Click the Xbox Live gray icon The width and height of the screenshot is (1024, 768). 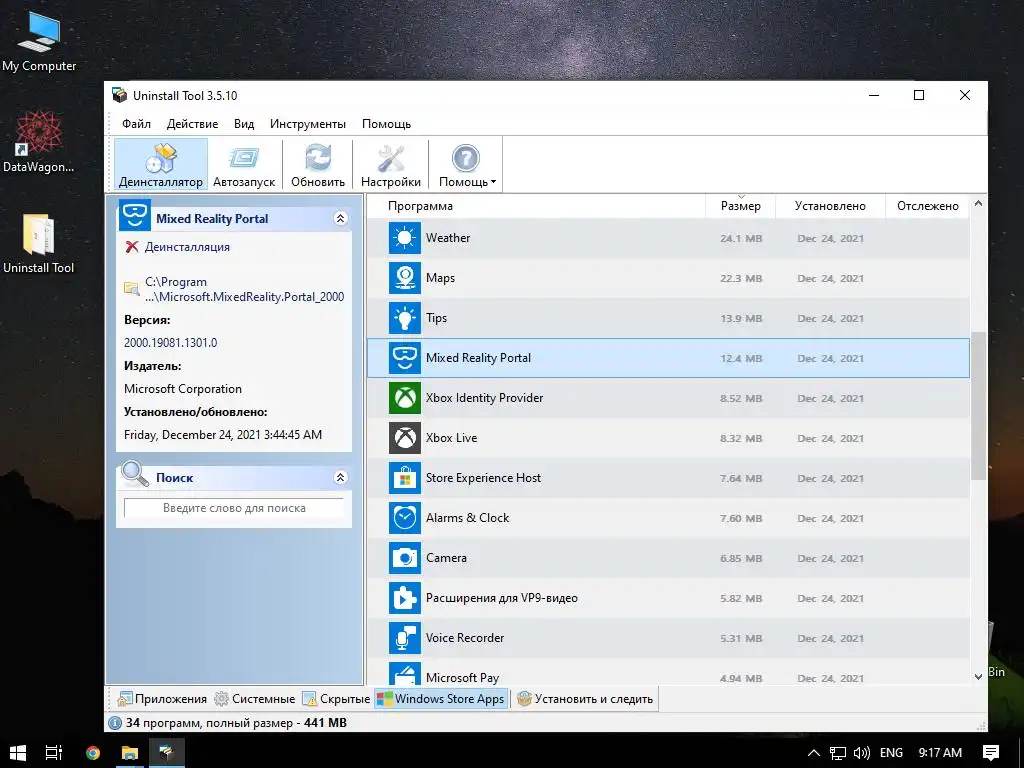click(405, 438)
